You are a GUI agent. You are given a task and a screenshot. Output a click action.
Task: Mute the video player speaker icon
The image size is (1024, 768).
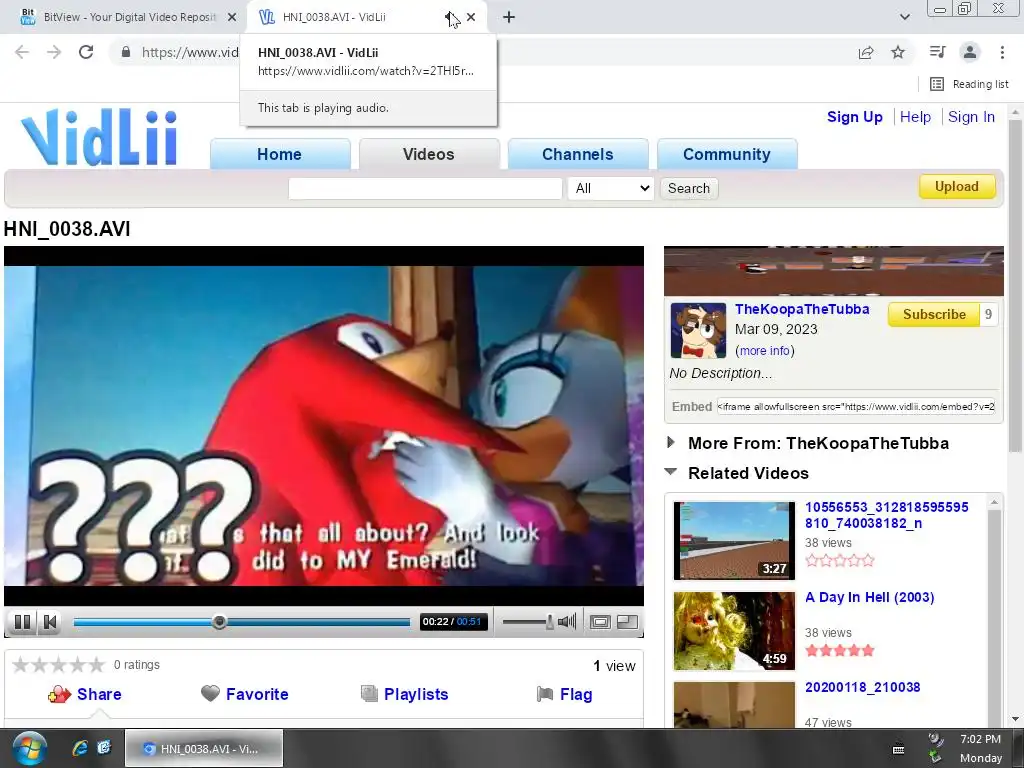pos(567,622)
